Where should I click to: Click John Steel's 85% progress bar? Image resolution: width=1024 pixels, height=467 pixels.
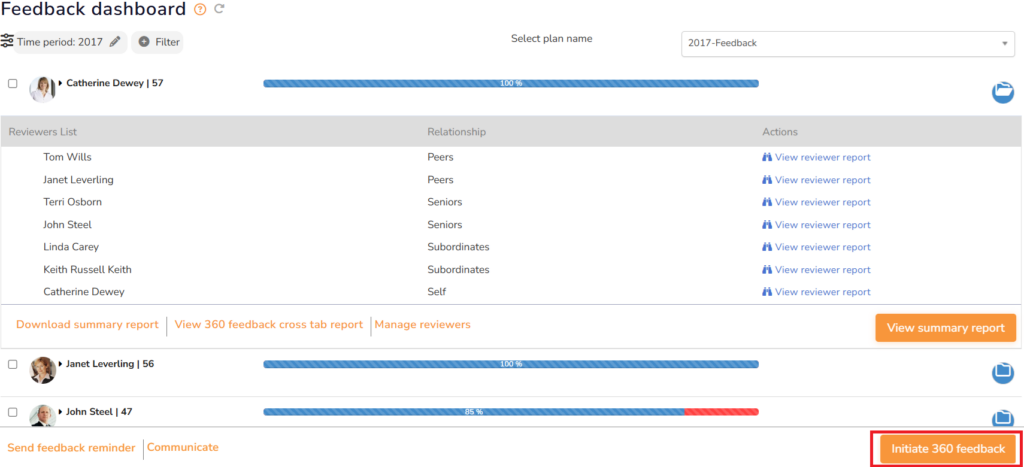(x=510, y=412)
